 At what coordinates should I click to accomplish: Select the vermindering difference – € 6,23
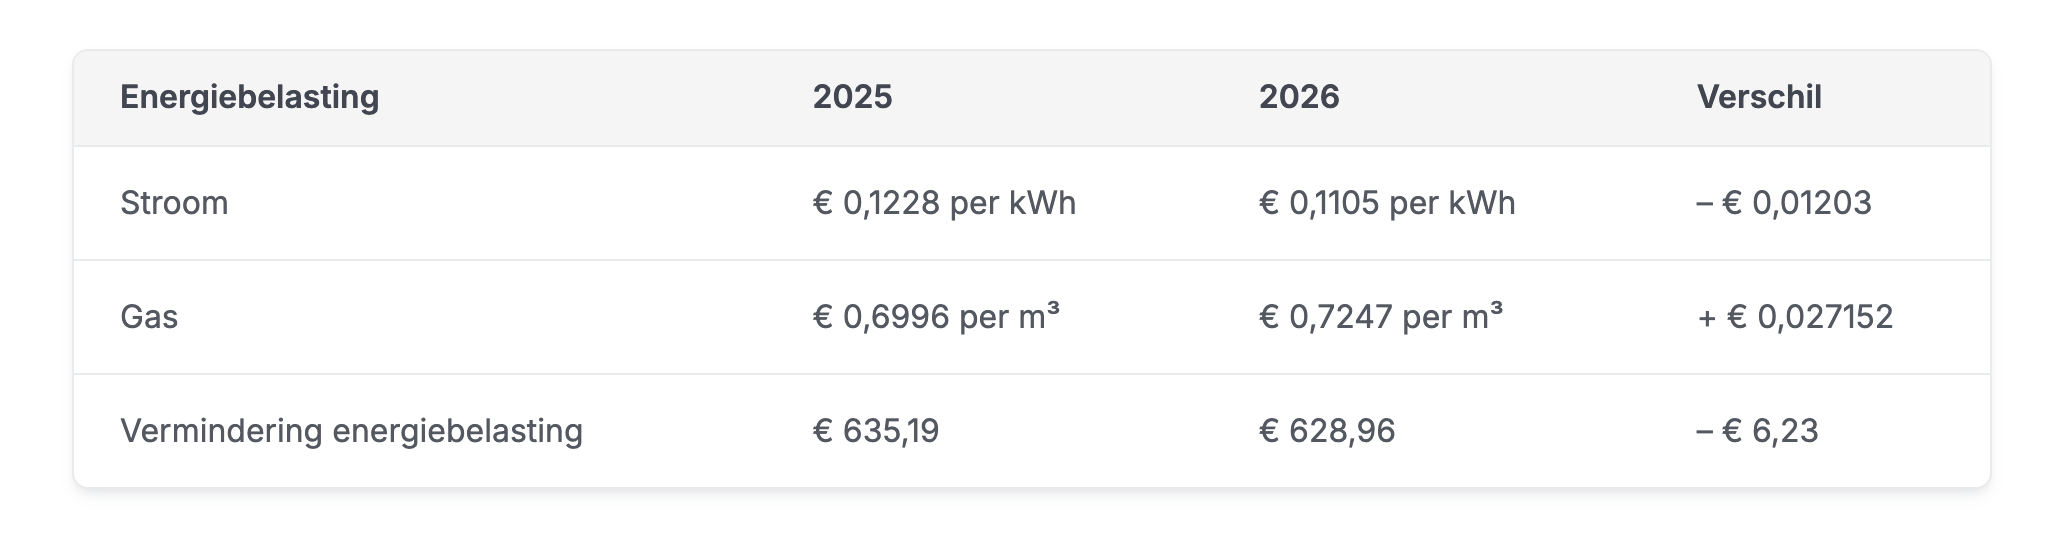point(1756,431)
